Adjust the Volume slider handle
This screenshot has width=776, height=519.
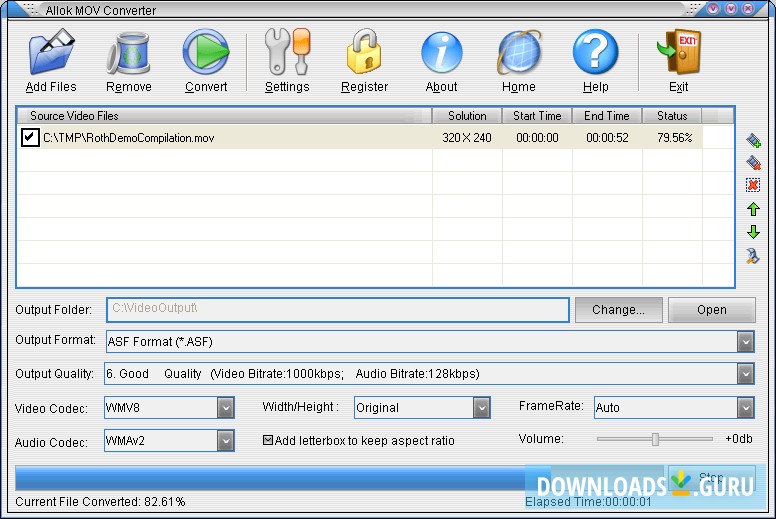pyautogui.click(x=655, y=439)
